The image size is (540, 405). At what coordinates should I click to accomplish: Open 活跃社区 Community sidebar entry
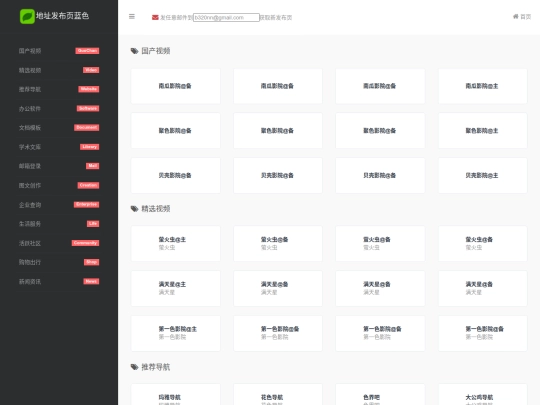click(59, 243)
